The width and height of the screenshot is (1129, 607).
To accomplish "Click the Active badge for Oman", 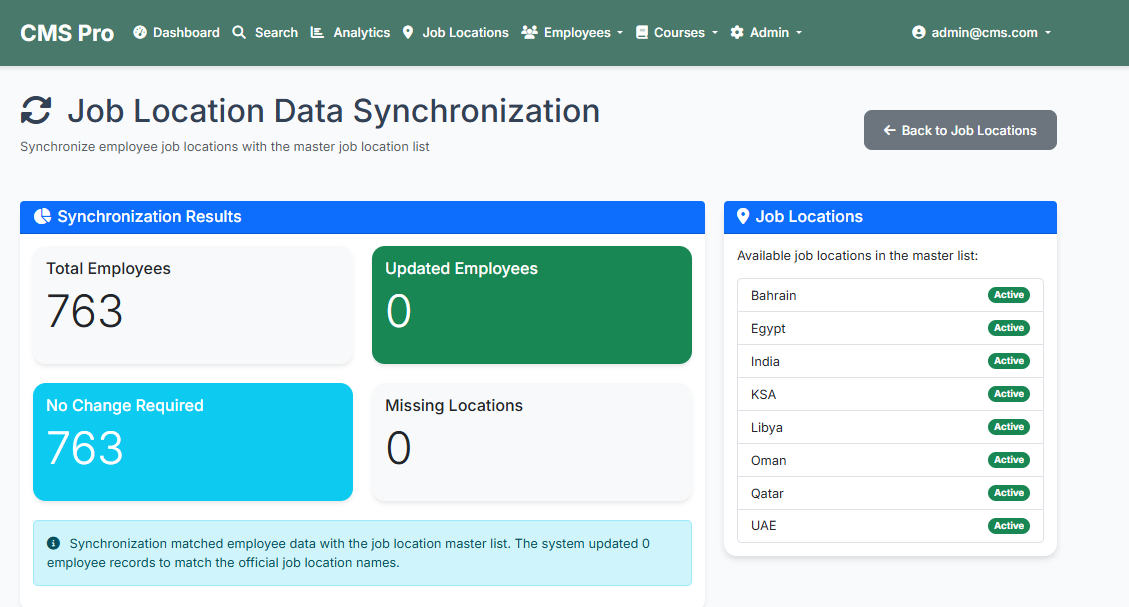I will [x=1009, y=459].
